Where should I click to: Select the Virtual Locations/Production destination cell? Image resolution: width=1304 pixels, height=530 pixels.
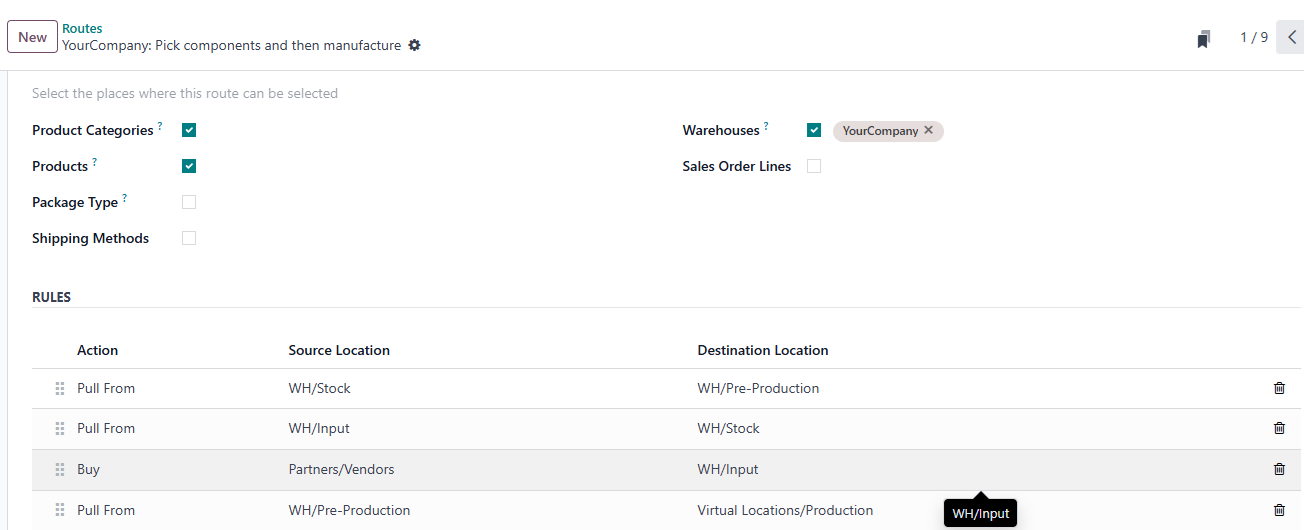coord(785,510)
